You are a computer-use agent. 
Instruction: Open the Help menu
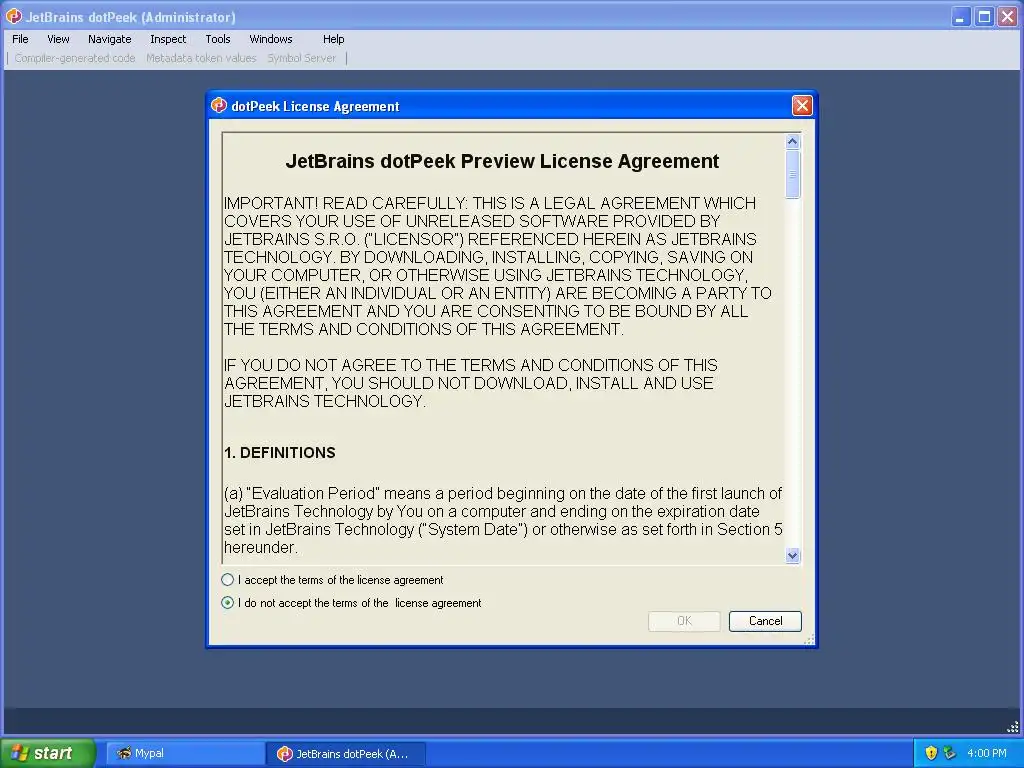333,39
